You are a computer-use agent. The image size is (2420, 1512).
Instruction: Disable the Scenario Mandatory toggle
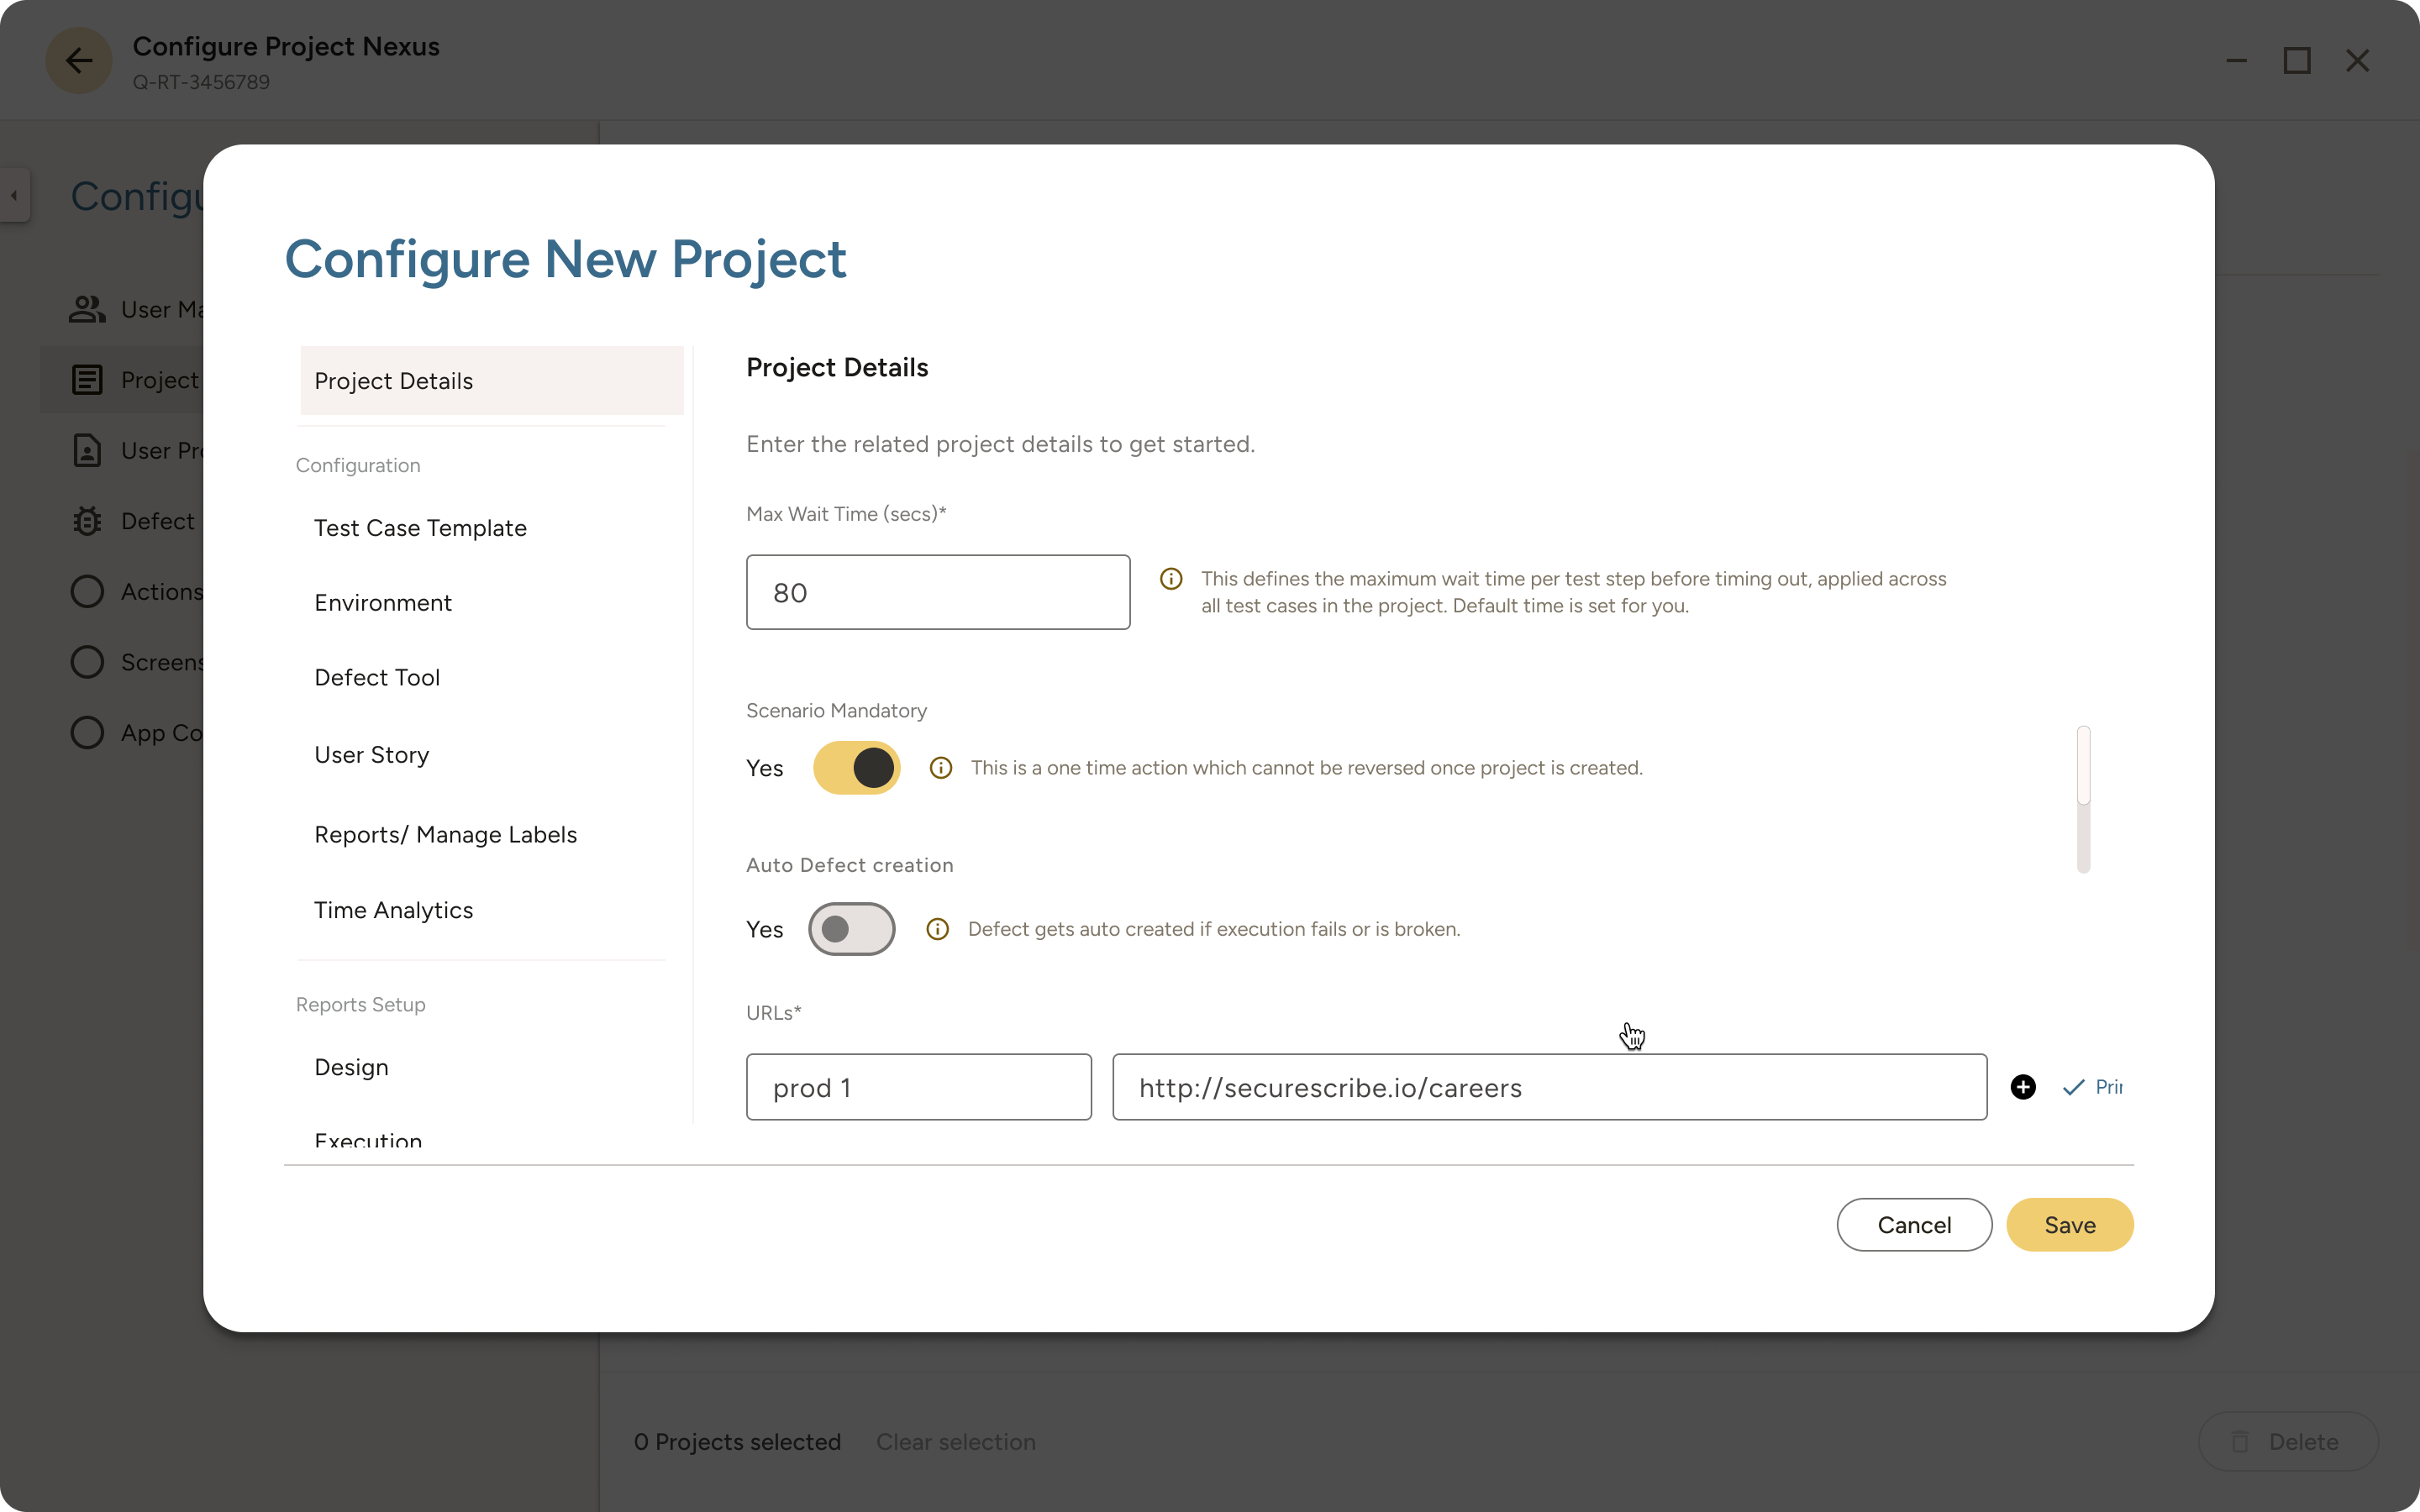click(x=856, y=768)
